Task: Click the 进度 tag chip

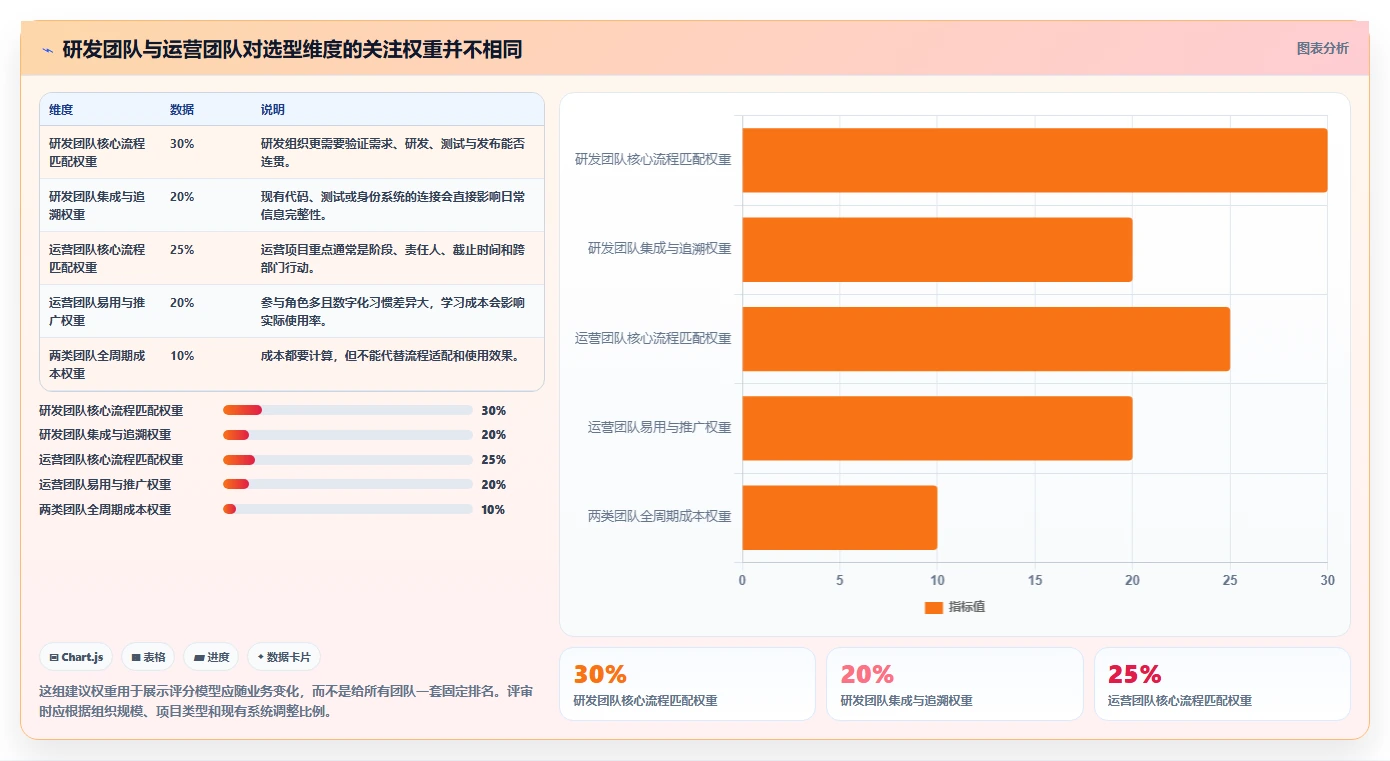Action: pyautogui.click(x=211, y=657)
